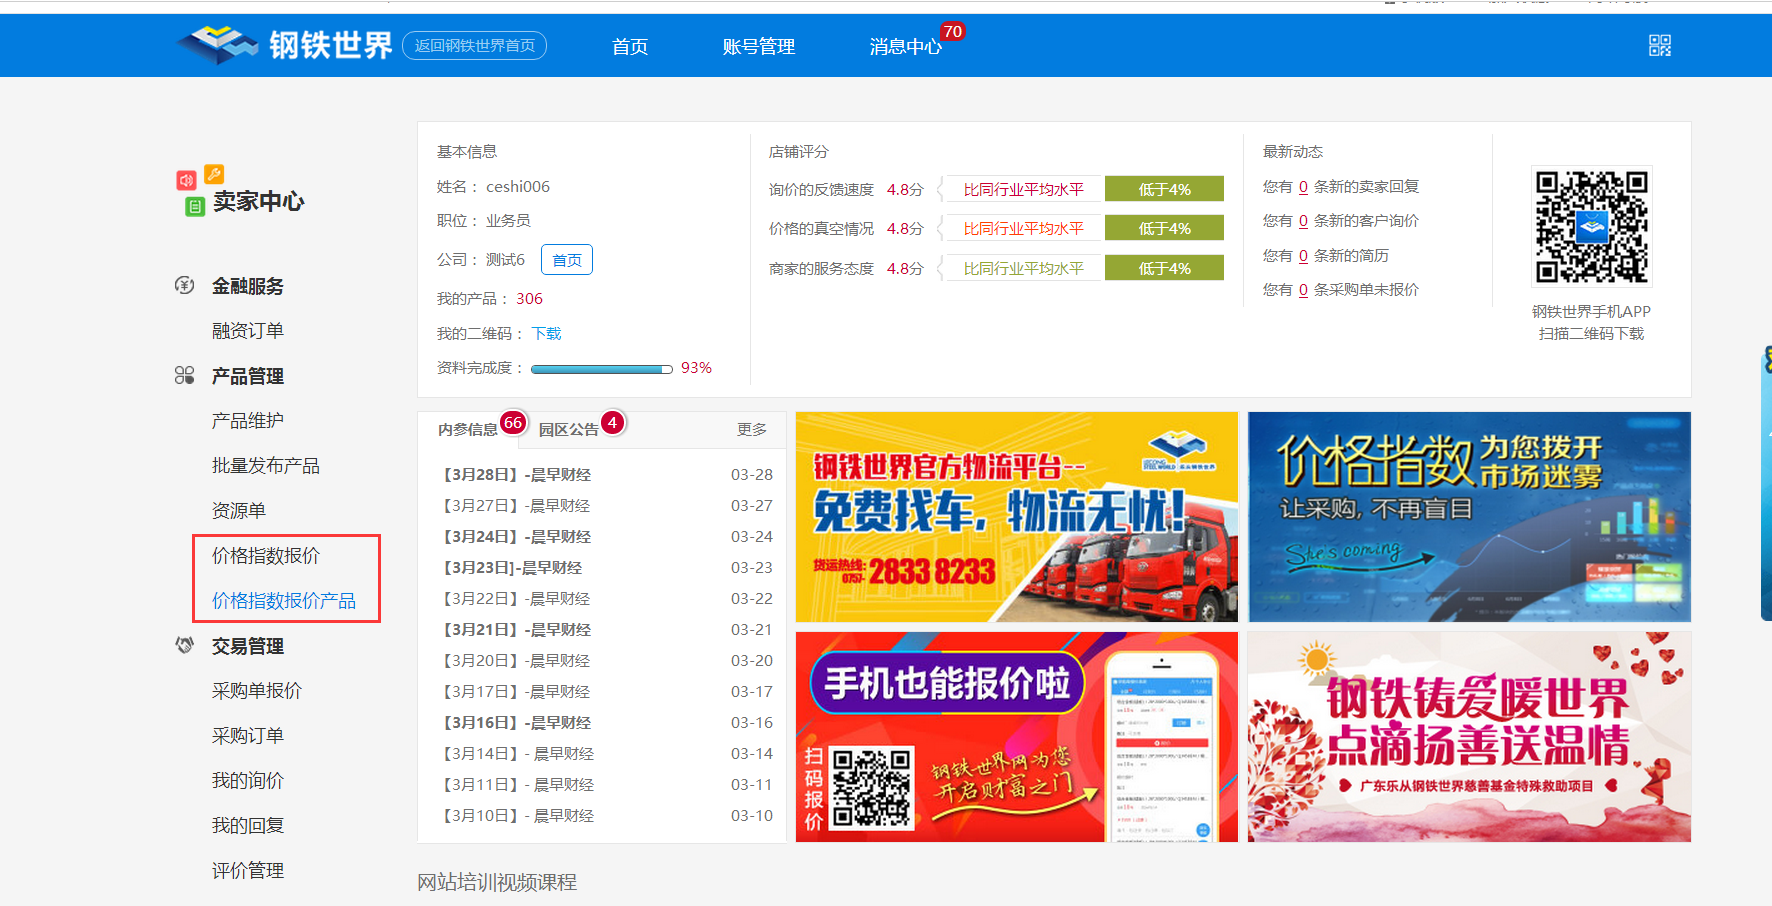Click the 钢铁世界 logo icon

pyautogui.click(x=218, y=44)
